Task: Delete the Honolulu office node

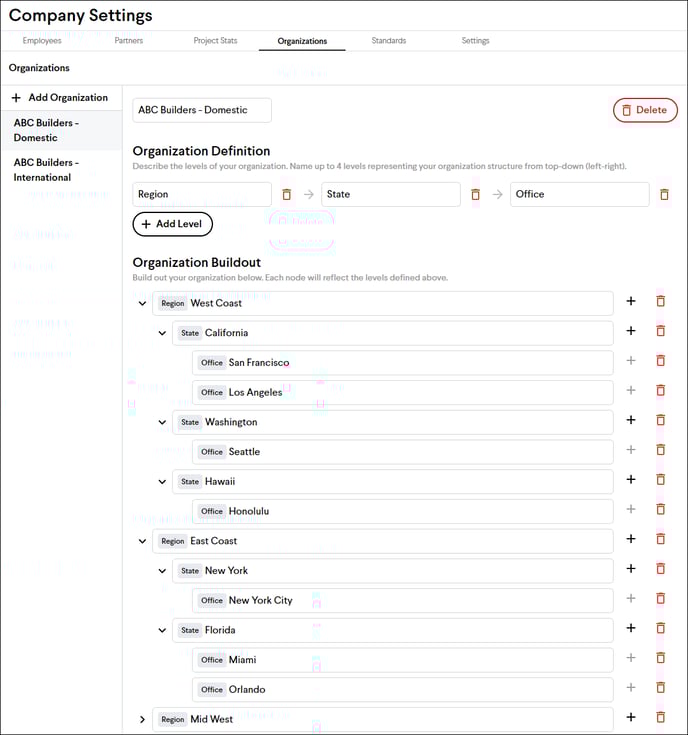Action: (660, 509)
